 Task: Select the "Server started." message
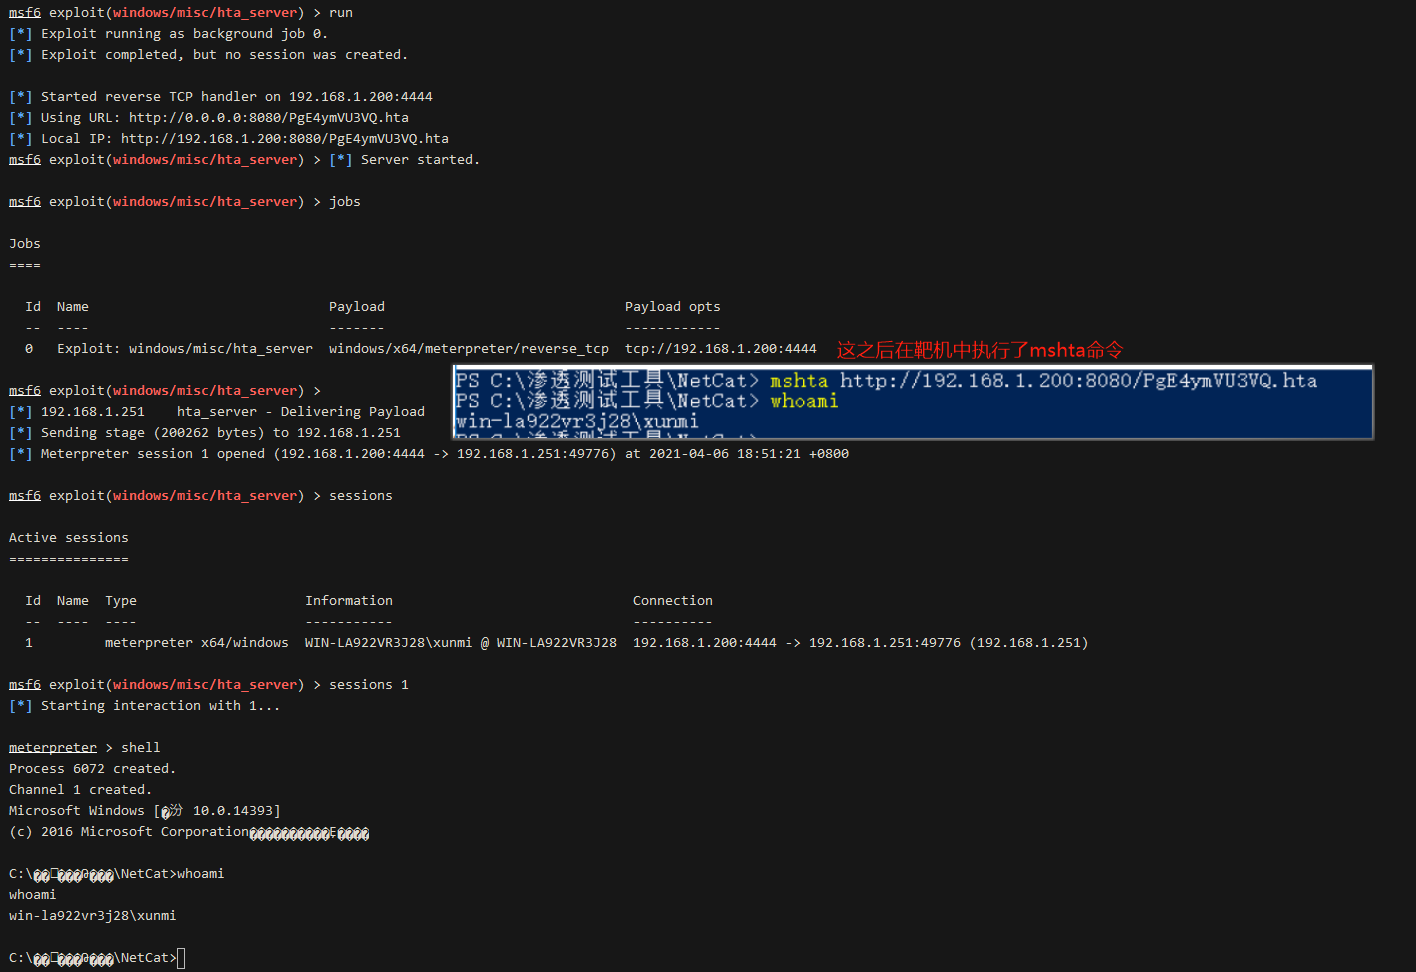pyautogui.click(x=420, y=160)
